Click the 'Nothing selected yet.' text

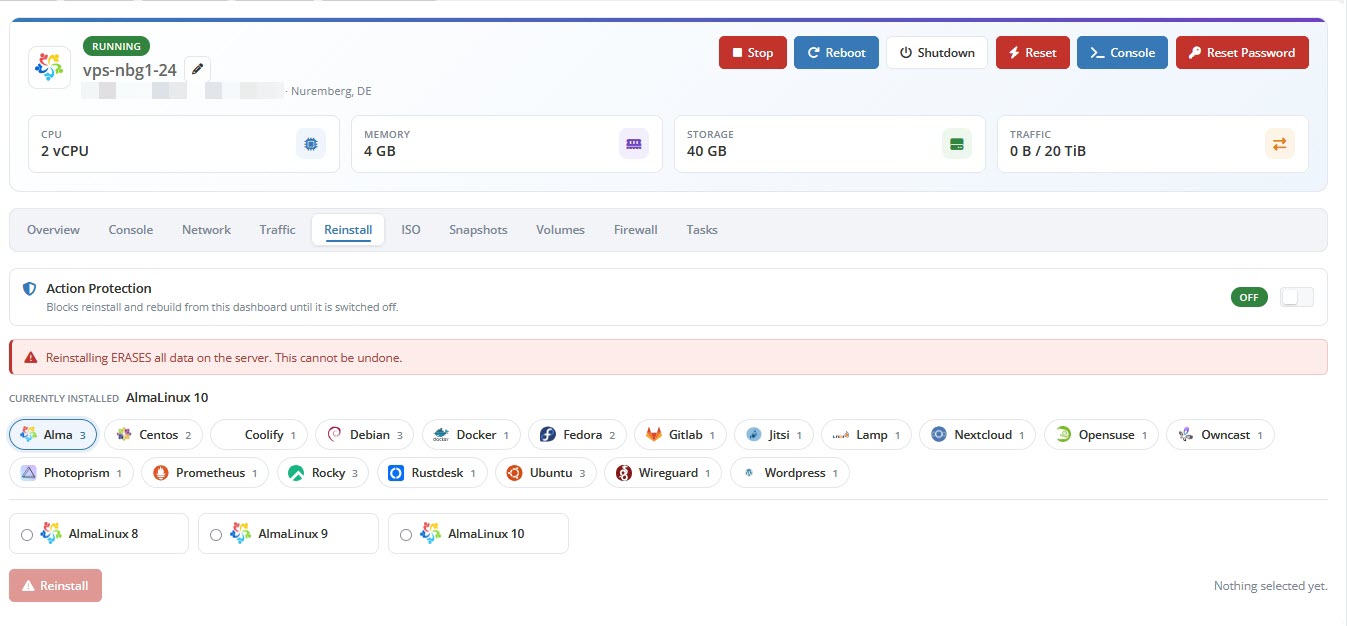tap(1270, 586)
